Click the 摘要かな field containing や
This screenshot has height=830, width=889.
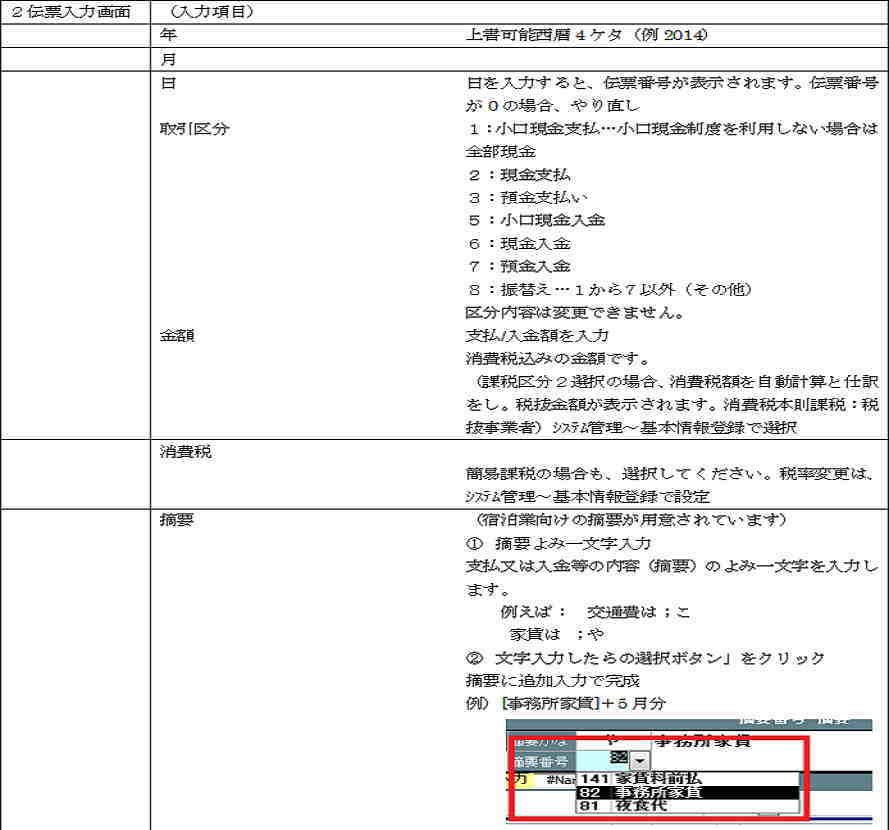(x=613, y=740)
